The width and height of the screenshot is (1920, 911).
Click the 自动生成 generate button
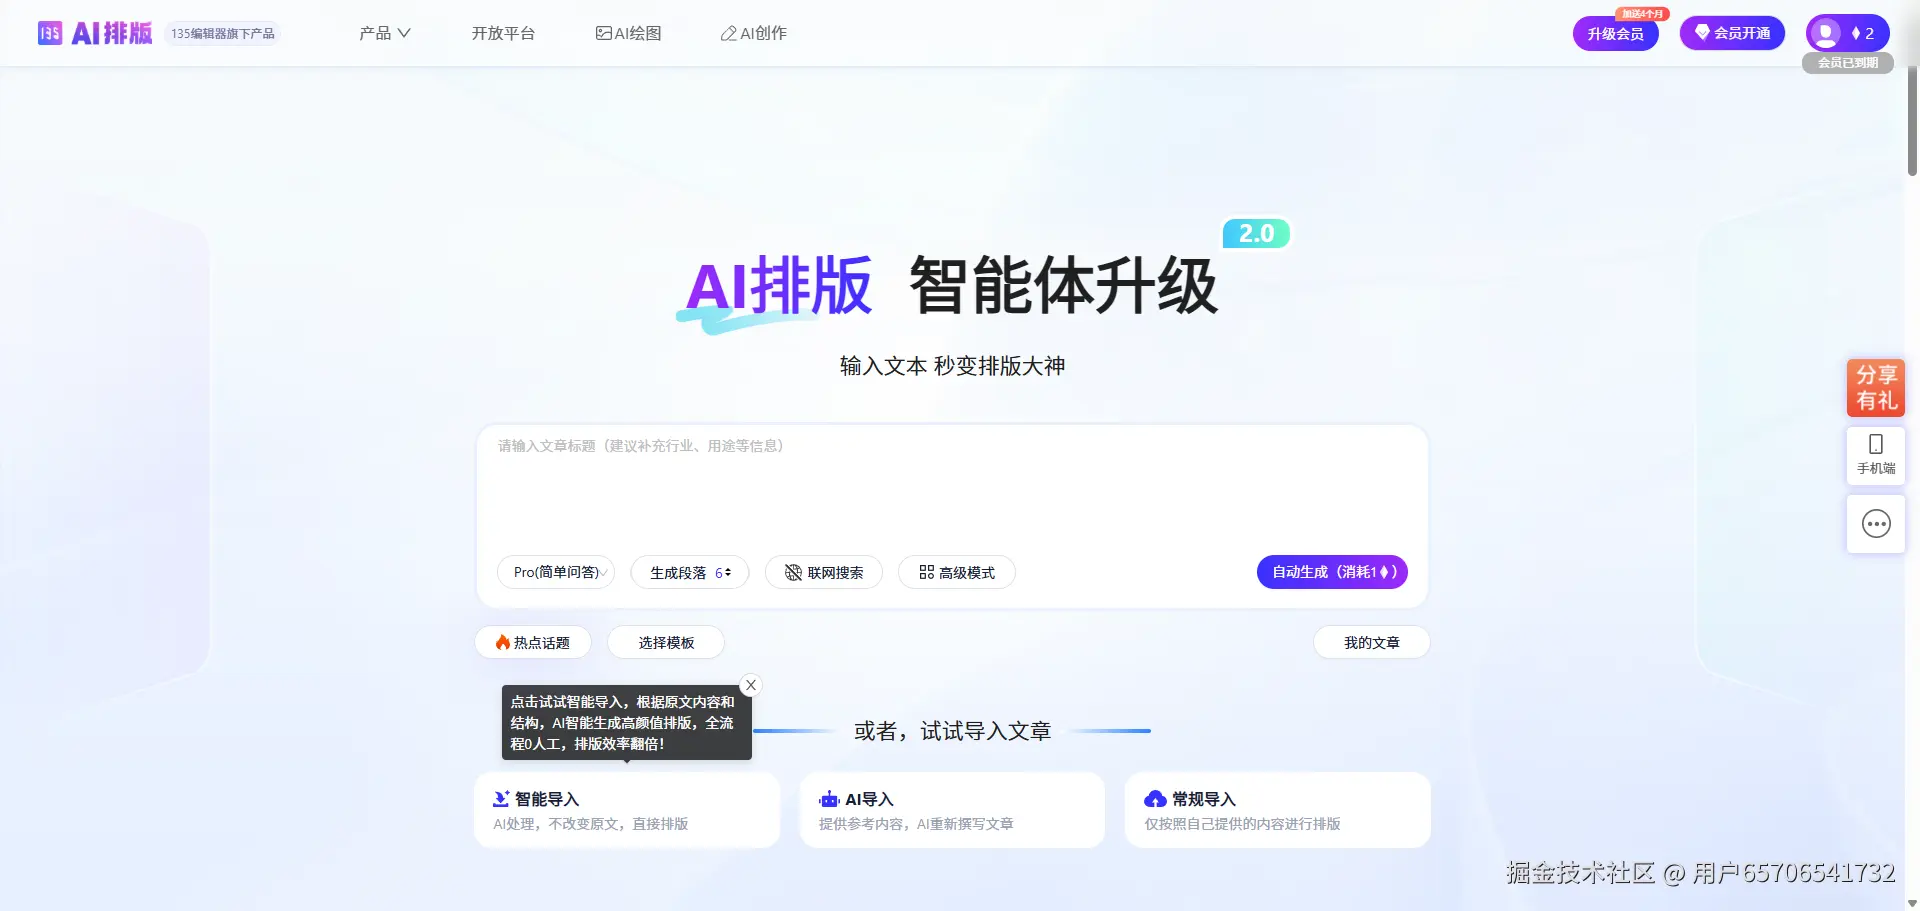[x=1332, y=572]
